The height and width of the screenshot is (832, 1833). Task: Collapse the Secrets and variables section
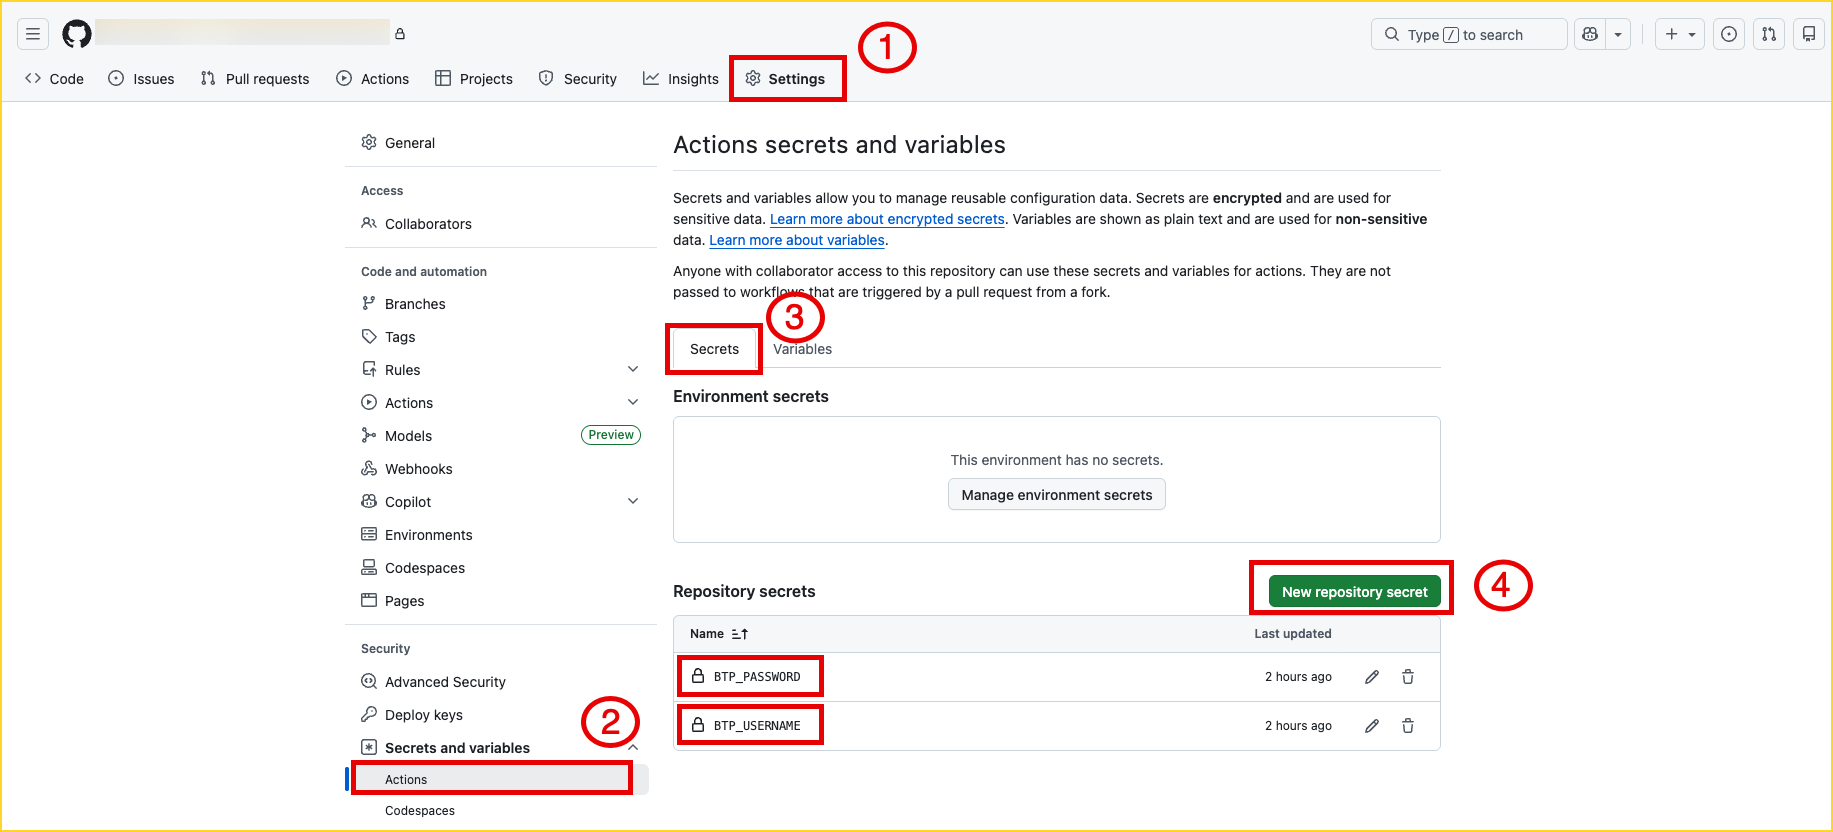tap(633, 748)
